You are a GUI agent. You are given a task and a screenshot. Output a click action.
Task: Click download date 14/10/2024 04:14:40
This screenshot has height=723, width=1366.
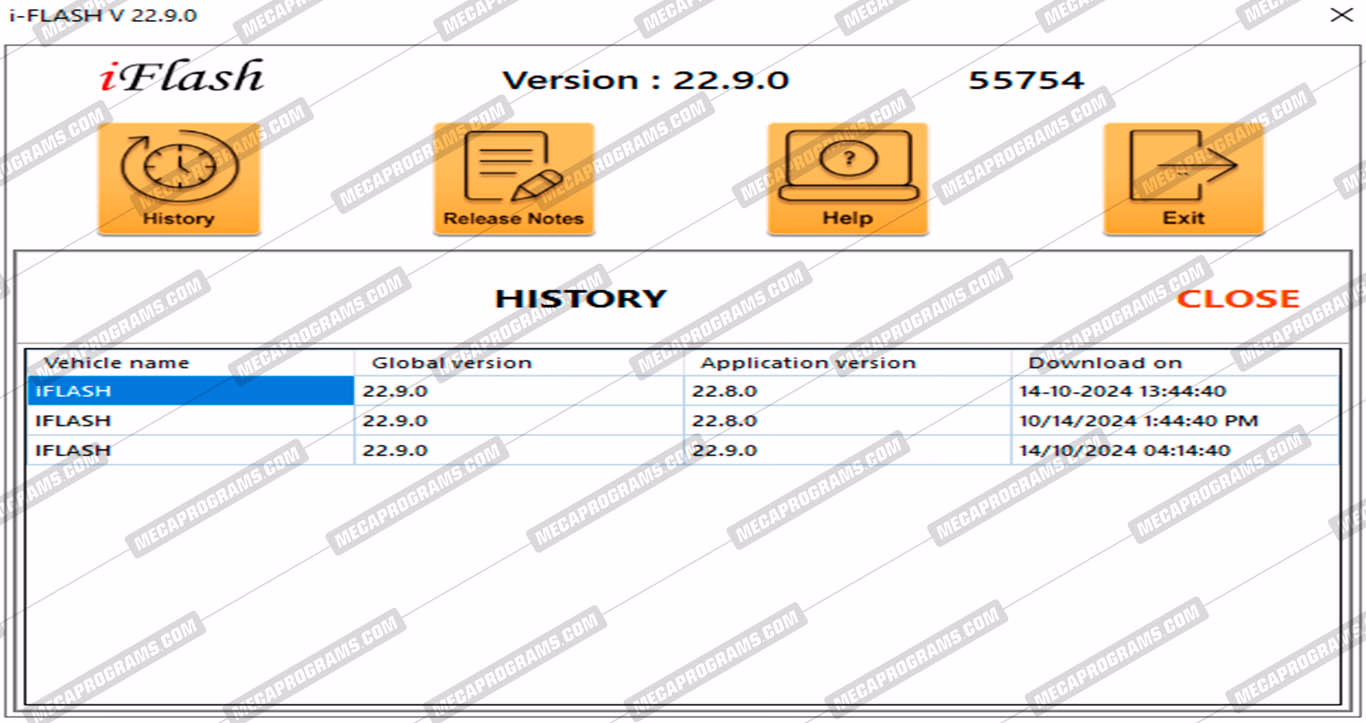(x=1124, y=451)
